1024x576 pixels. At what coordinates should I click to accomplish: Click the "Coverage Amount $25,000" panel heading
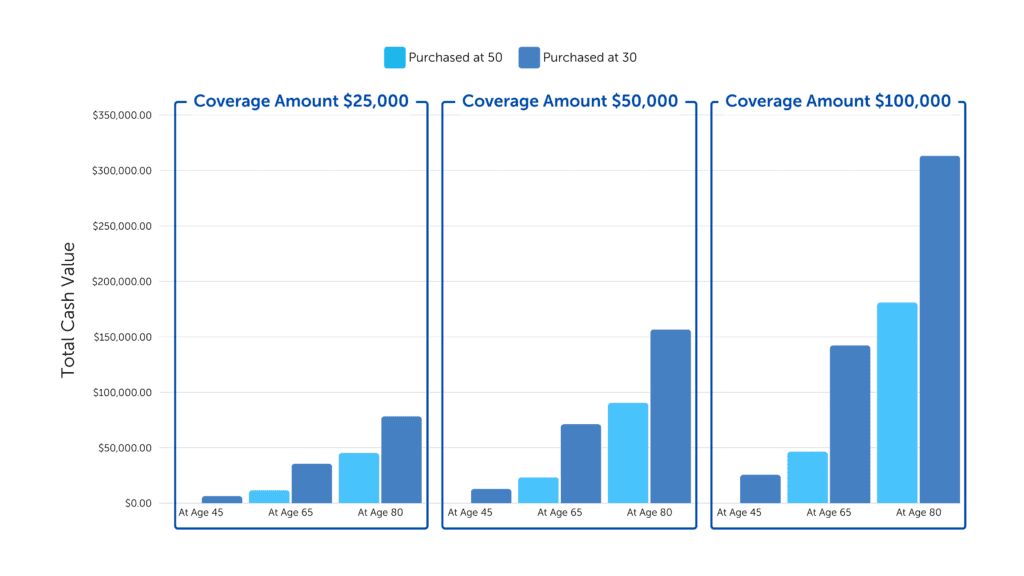coord(301,101)
